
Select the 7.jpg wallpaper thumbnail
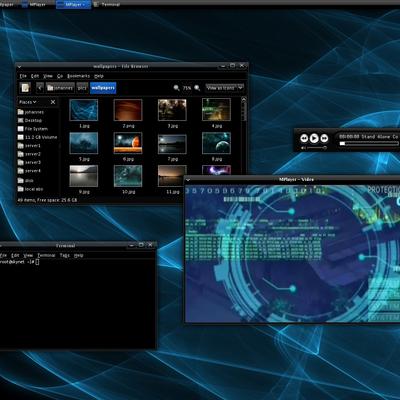[172, 144]
